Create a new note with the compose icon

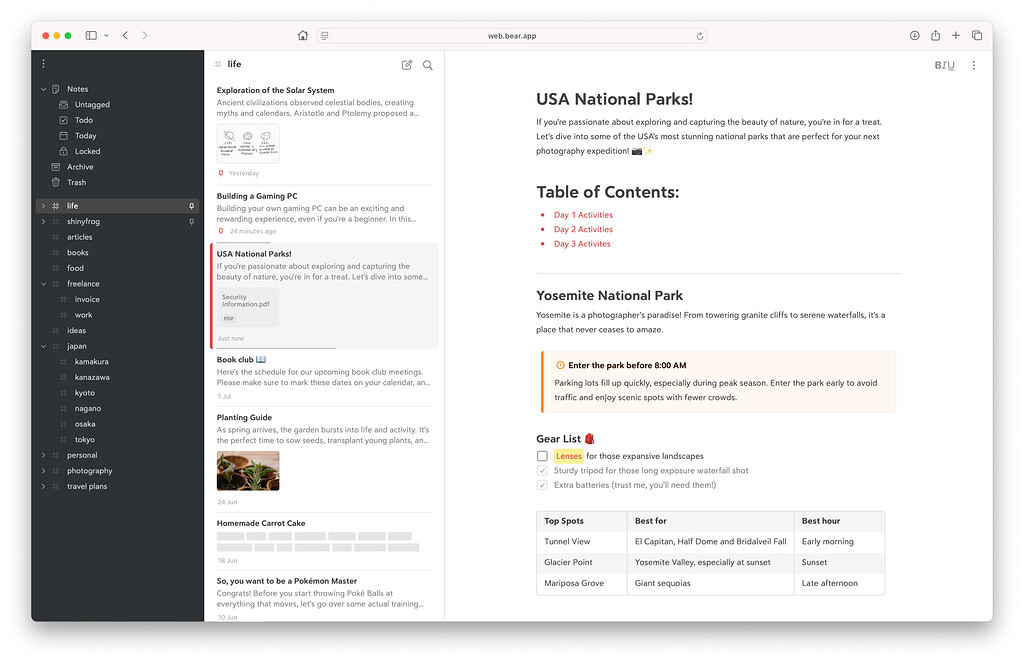tap(406, 64)
